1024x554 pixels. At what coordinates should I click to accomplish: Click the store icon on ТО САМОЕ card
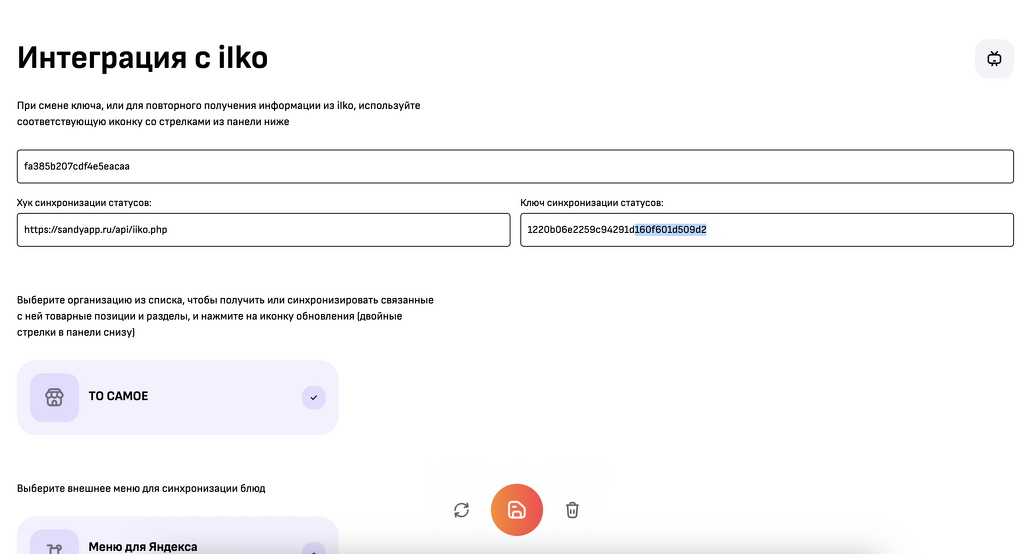pos(54,397)
